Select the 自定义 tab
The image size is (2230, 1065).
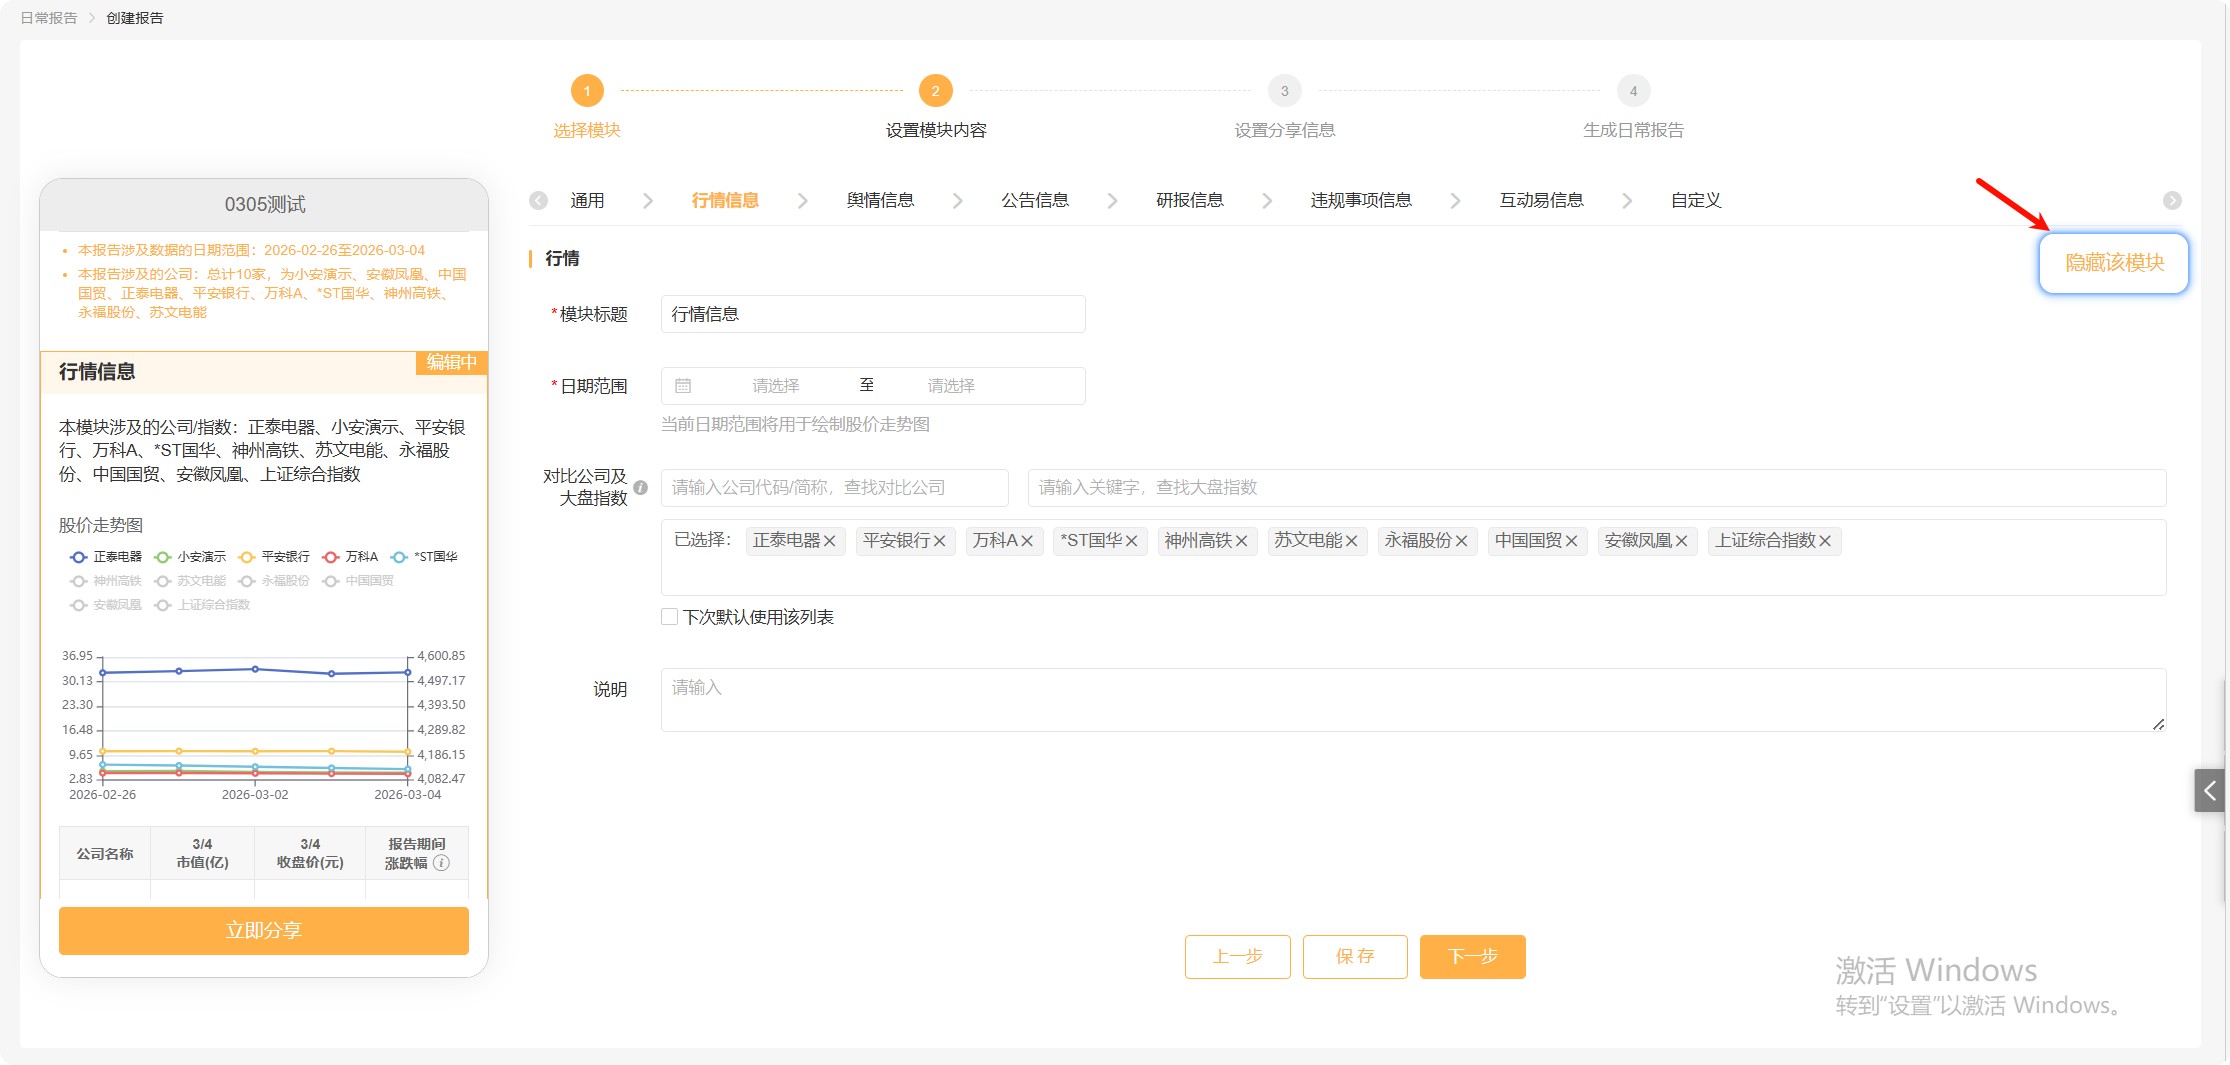coord(1696,201)
